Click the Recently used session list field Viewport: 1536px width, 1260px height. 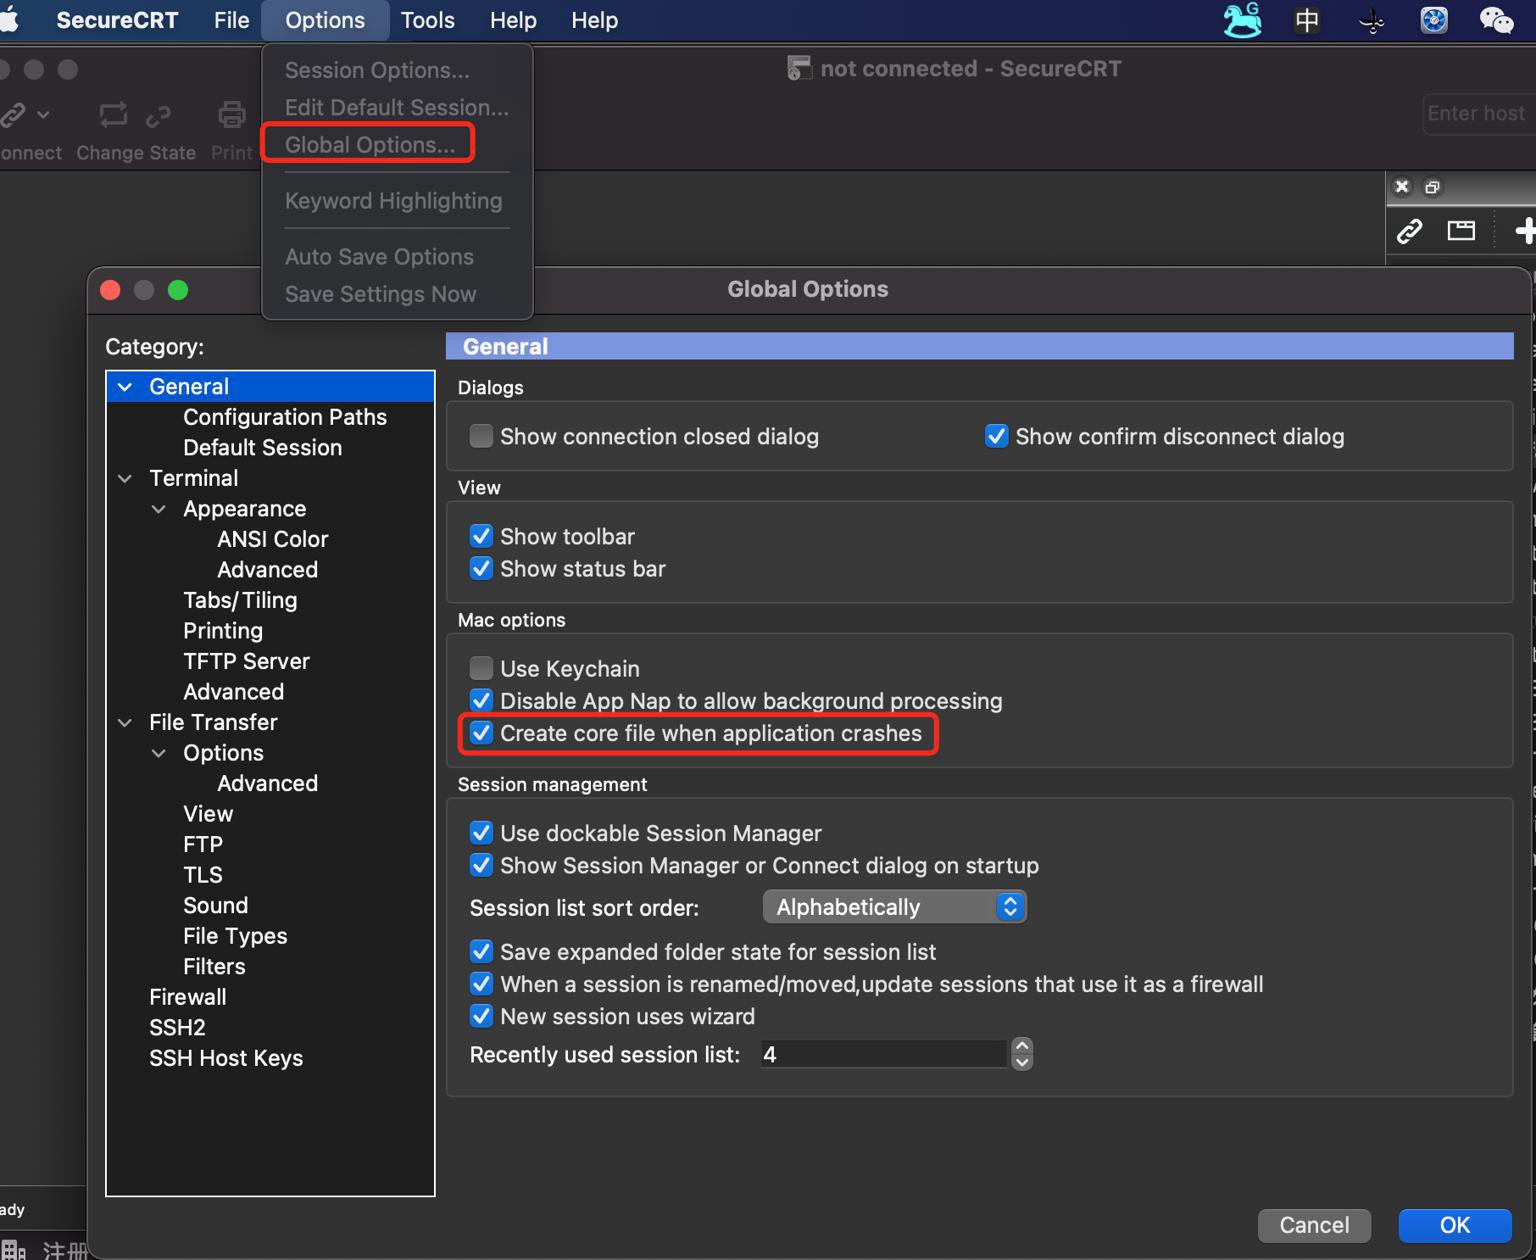point(883,1054)
